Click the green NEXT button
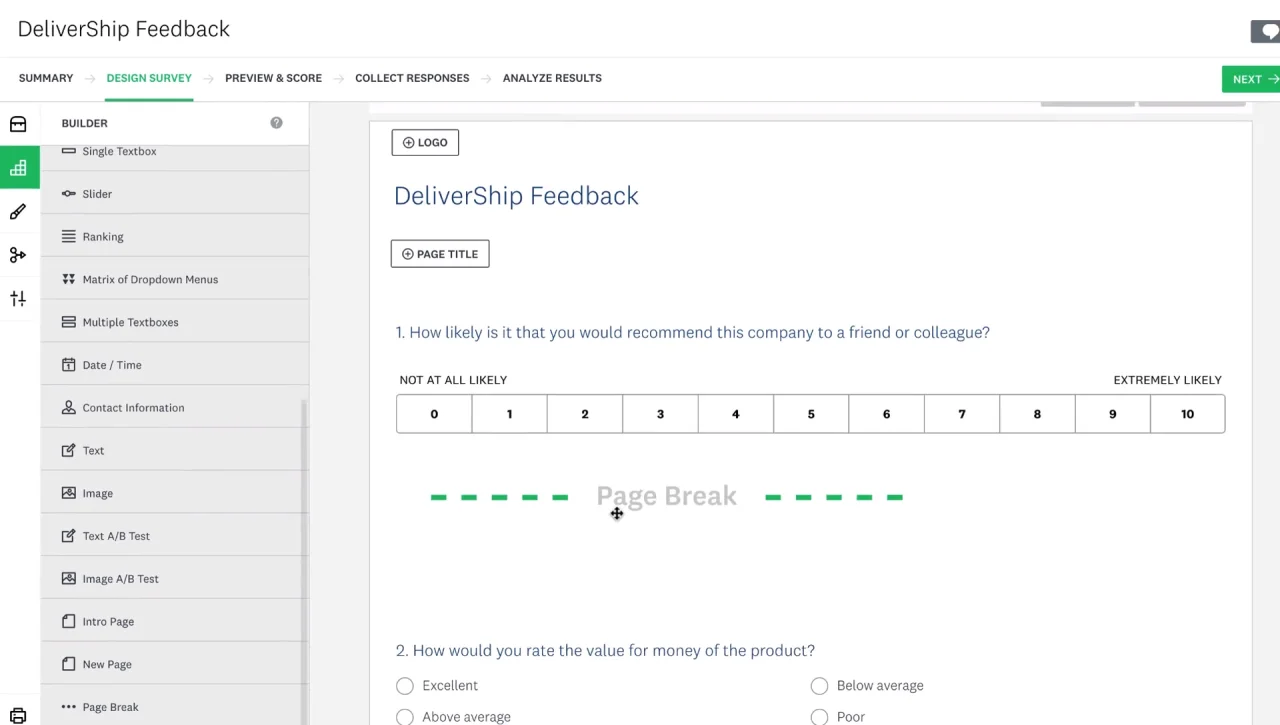Viewport: 1280px width, 725px height. point(1253,78)
